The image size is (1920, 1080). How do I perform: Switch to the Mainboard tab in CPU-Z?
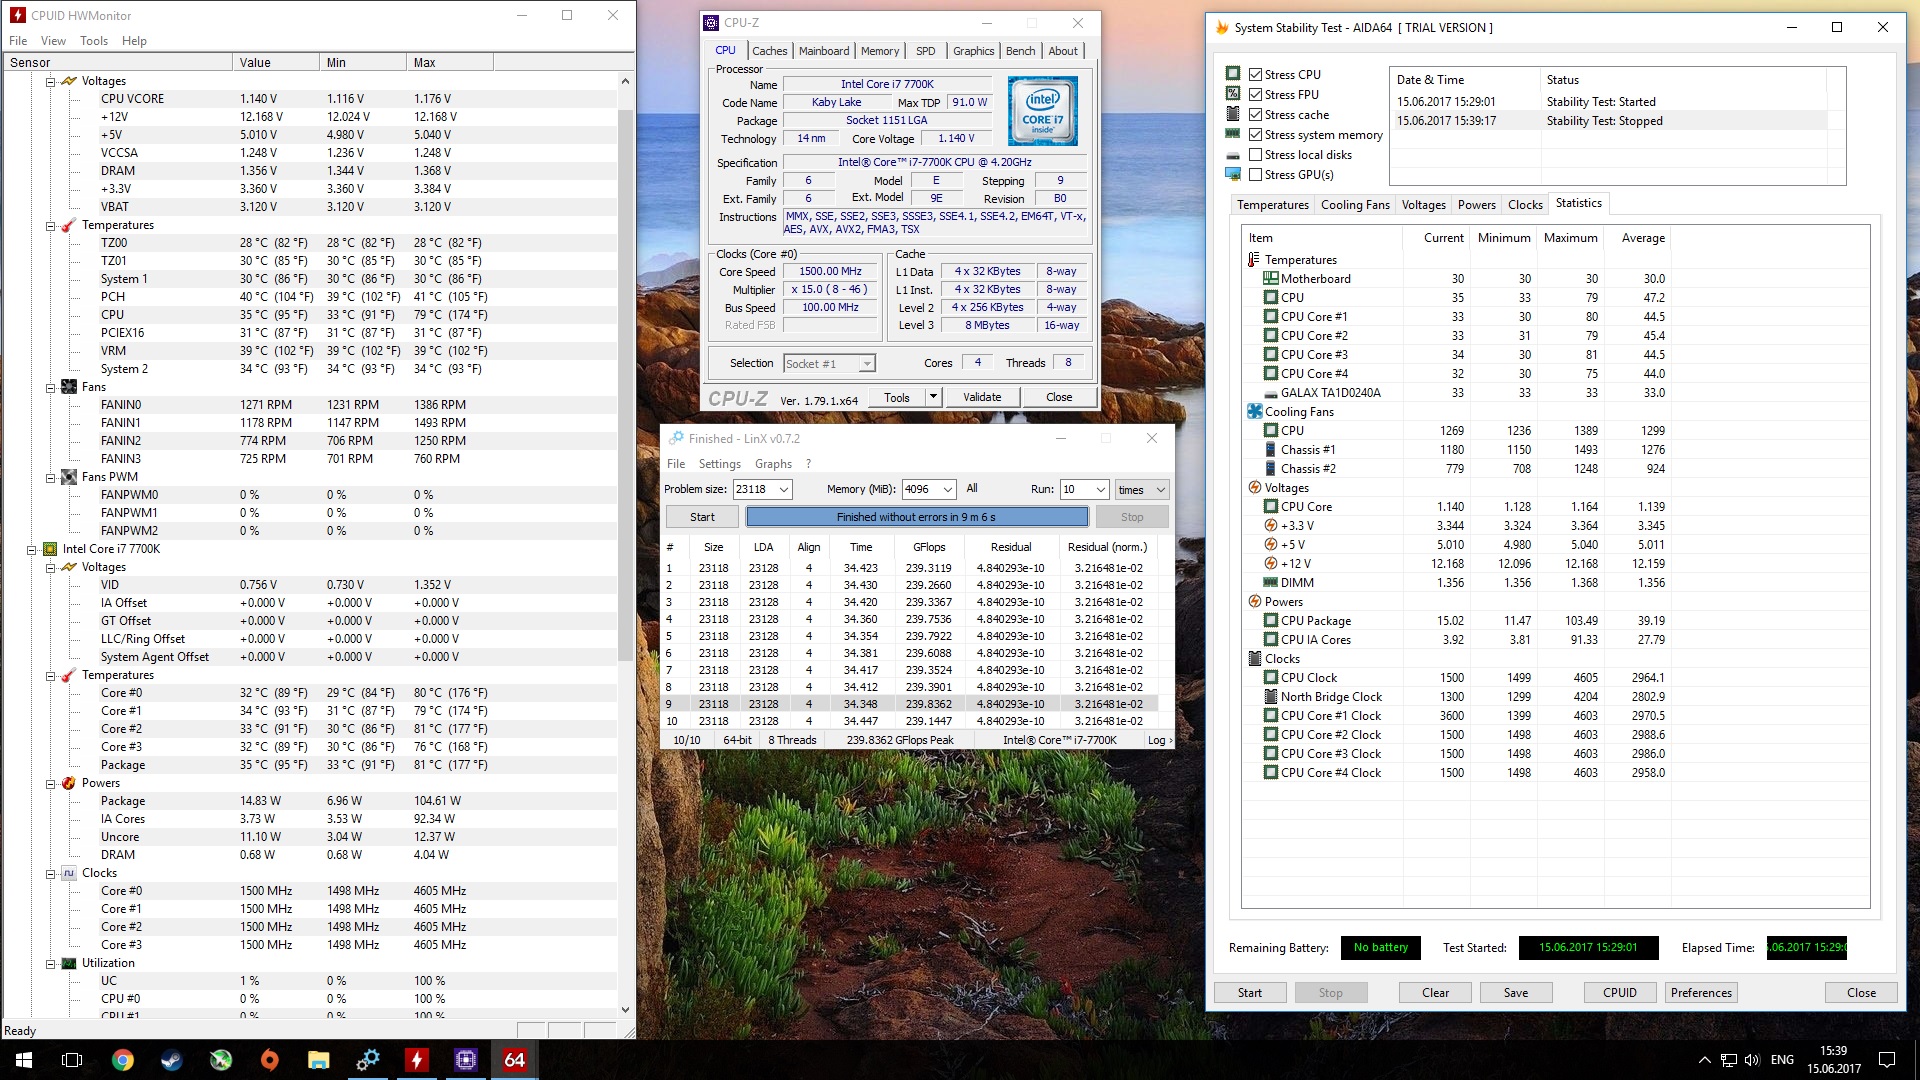(823, 51)
